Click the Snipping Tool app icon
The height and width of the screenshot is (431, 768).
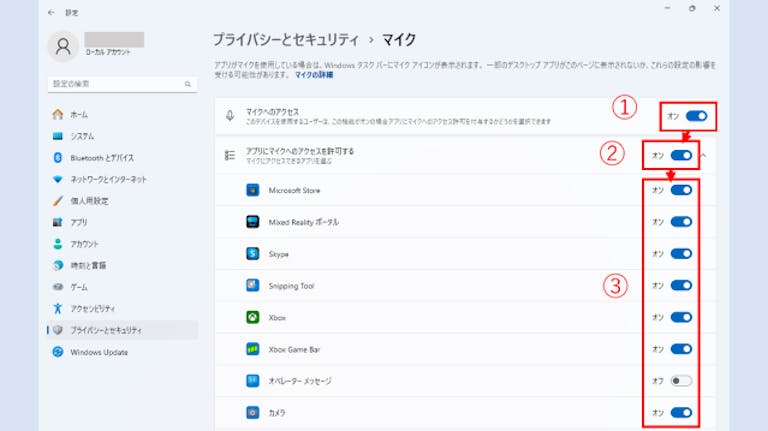click(253, 286)
